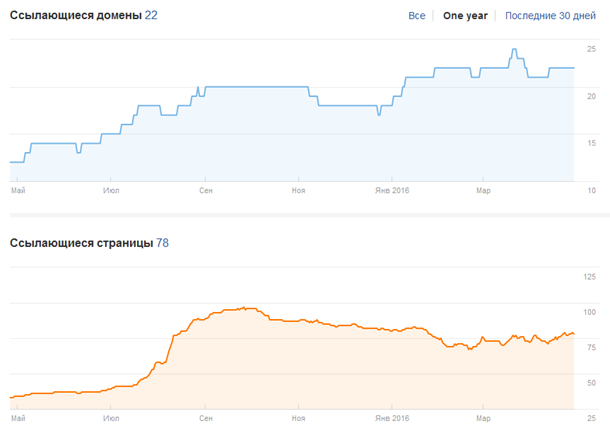Click 'Янв 2016' label on the pages chart
Viewport: 610px width, 432px height.
392,418
